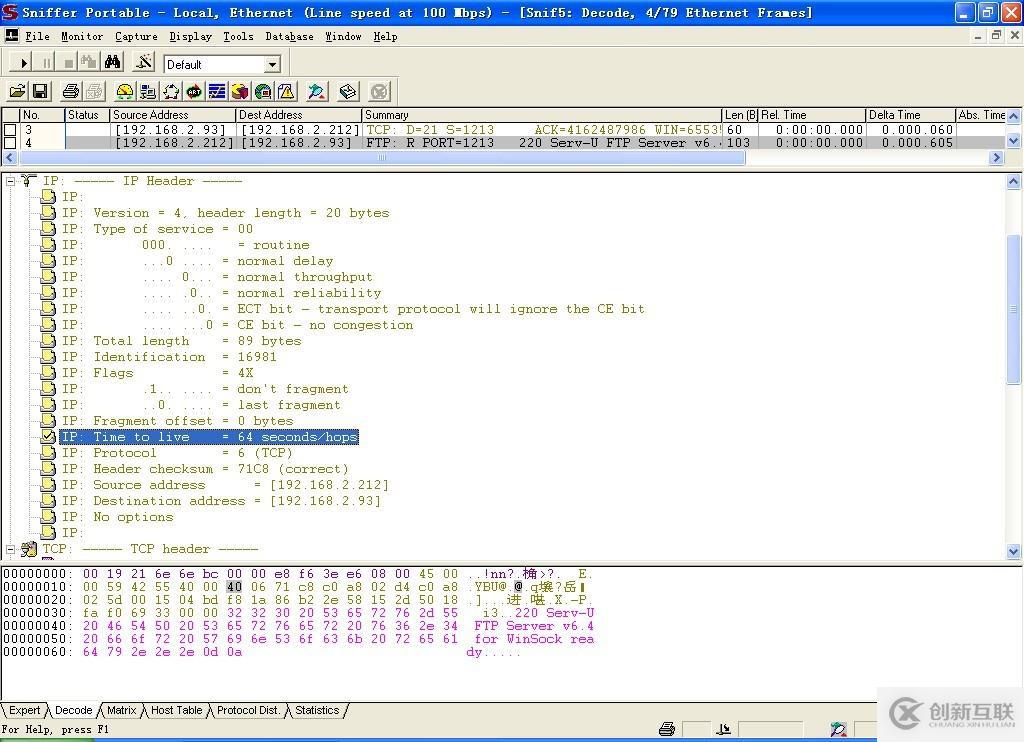Collapse the TCP header tree node

pos(11,549)
